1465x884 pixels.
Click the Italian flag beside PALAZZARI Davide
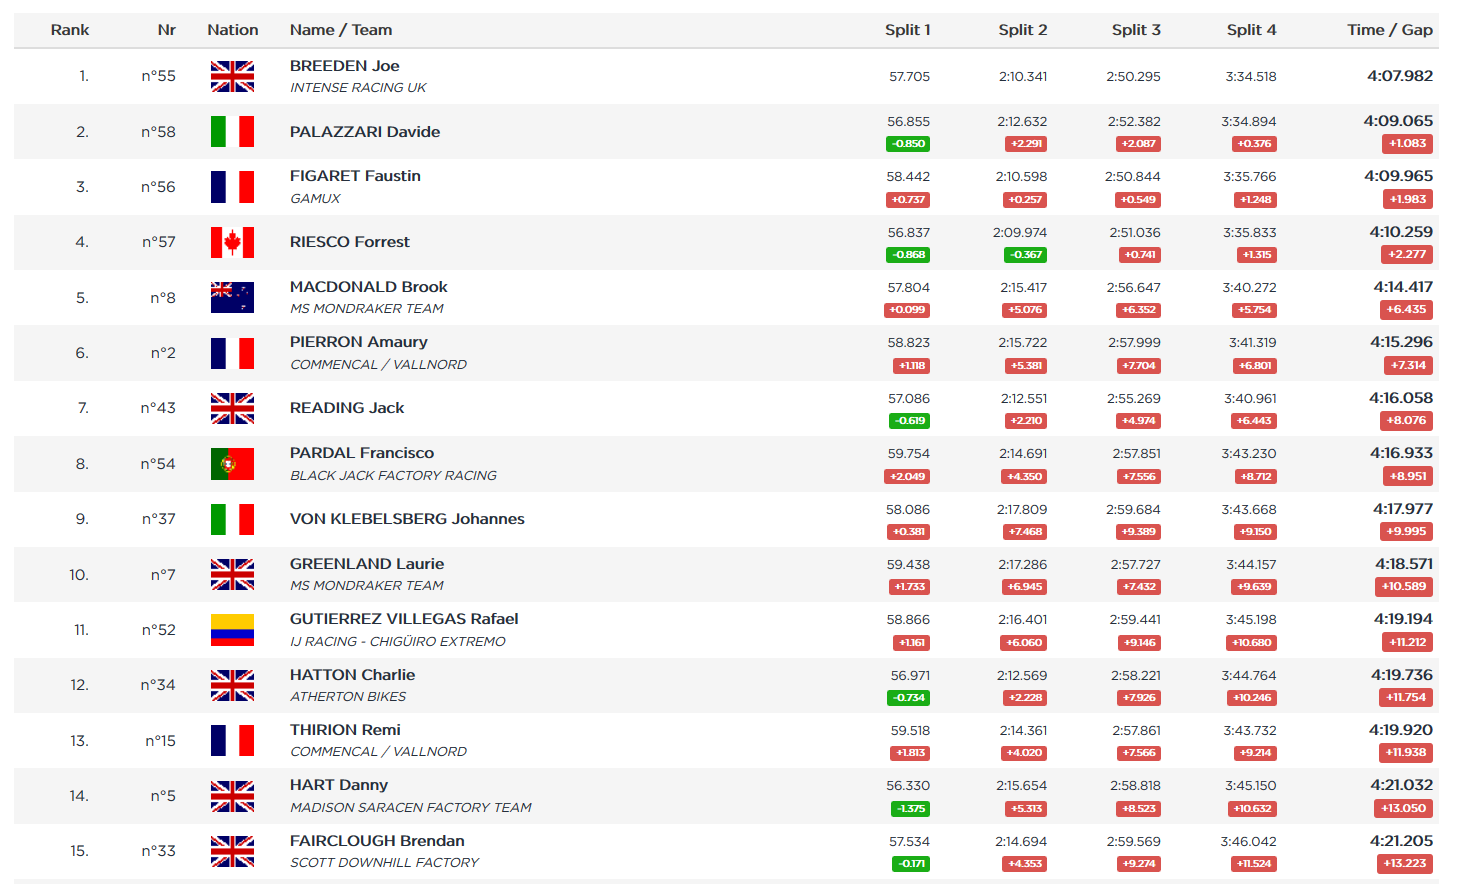(232, 132)
